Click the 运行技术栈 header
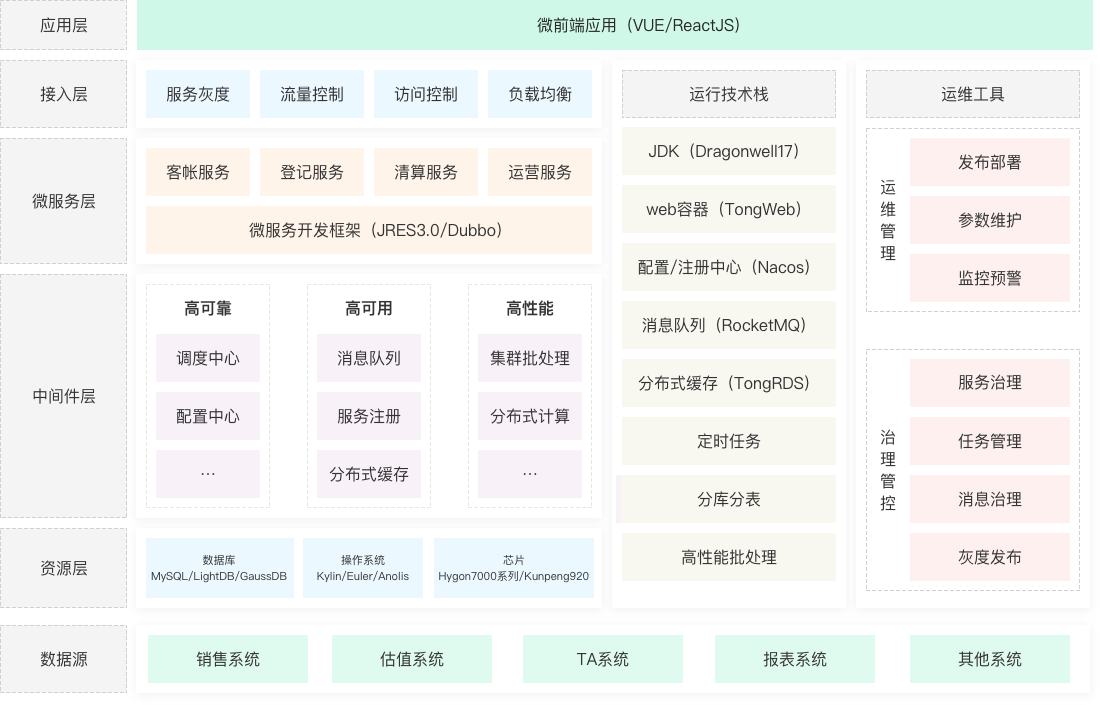Screen dimensions: 1100x705 (728, 94)
